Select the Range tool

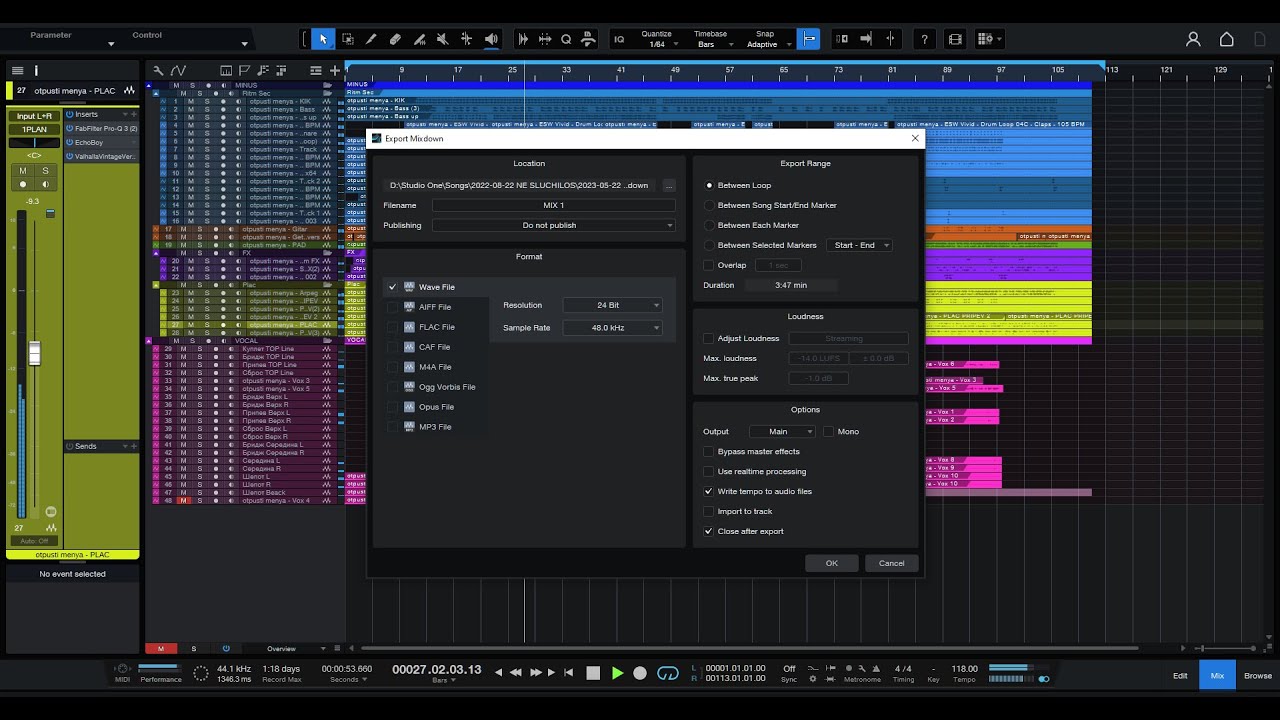coord(347,39)
